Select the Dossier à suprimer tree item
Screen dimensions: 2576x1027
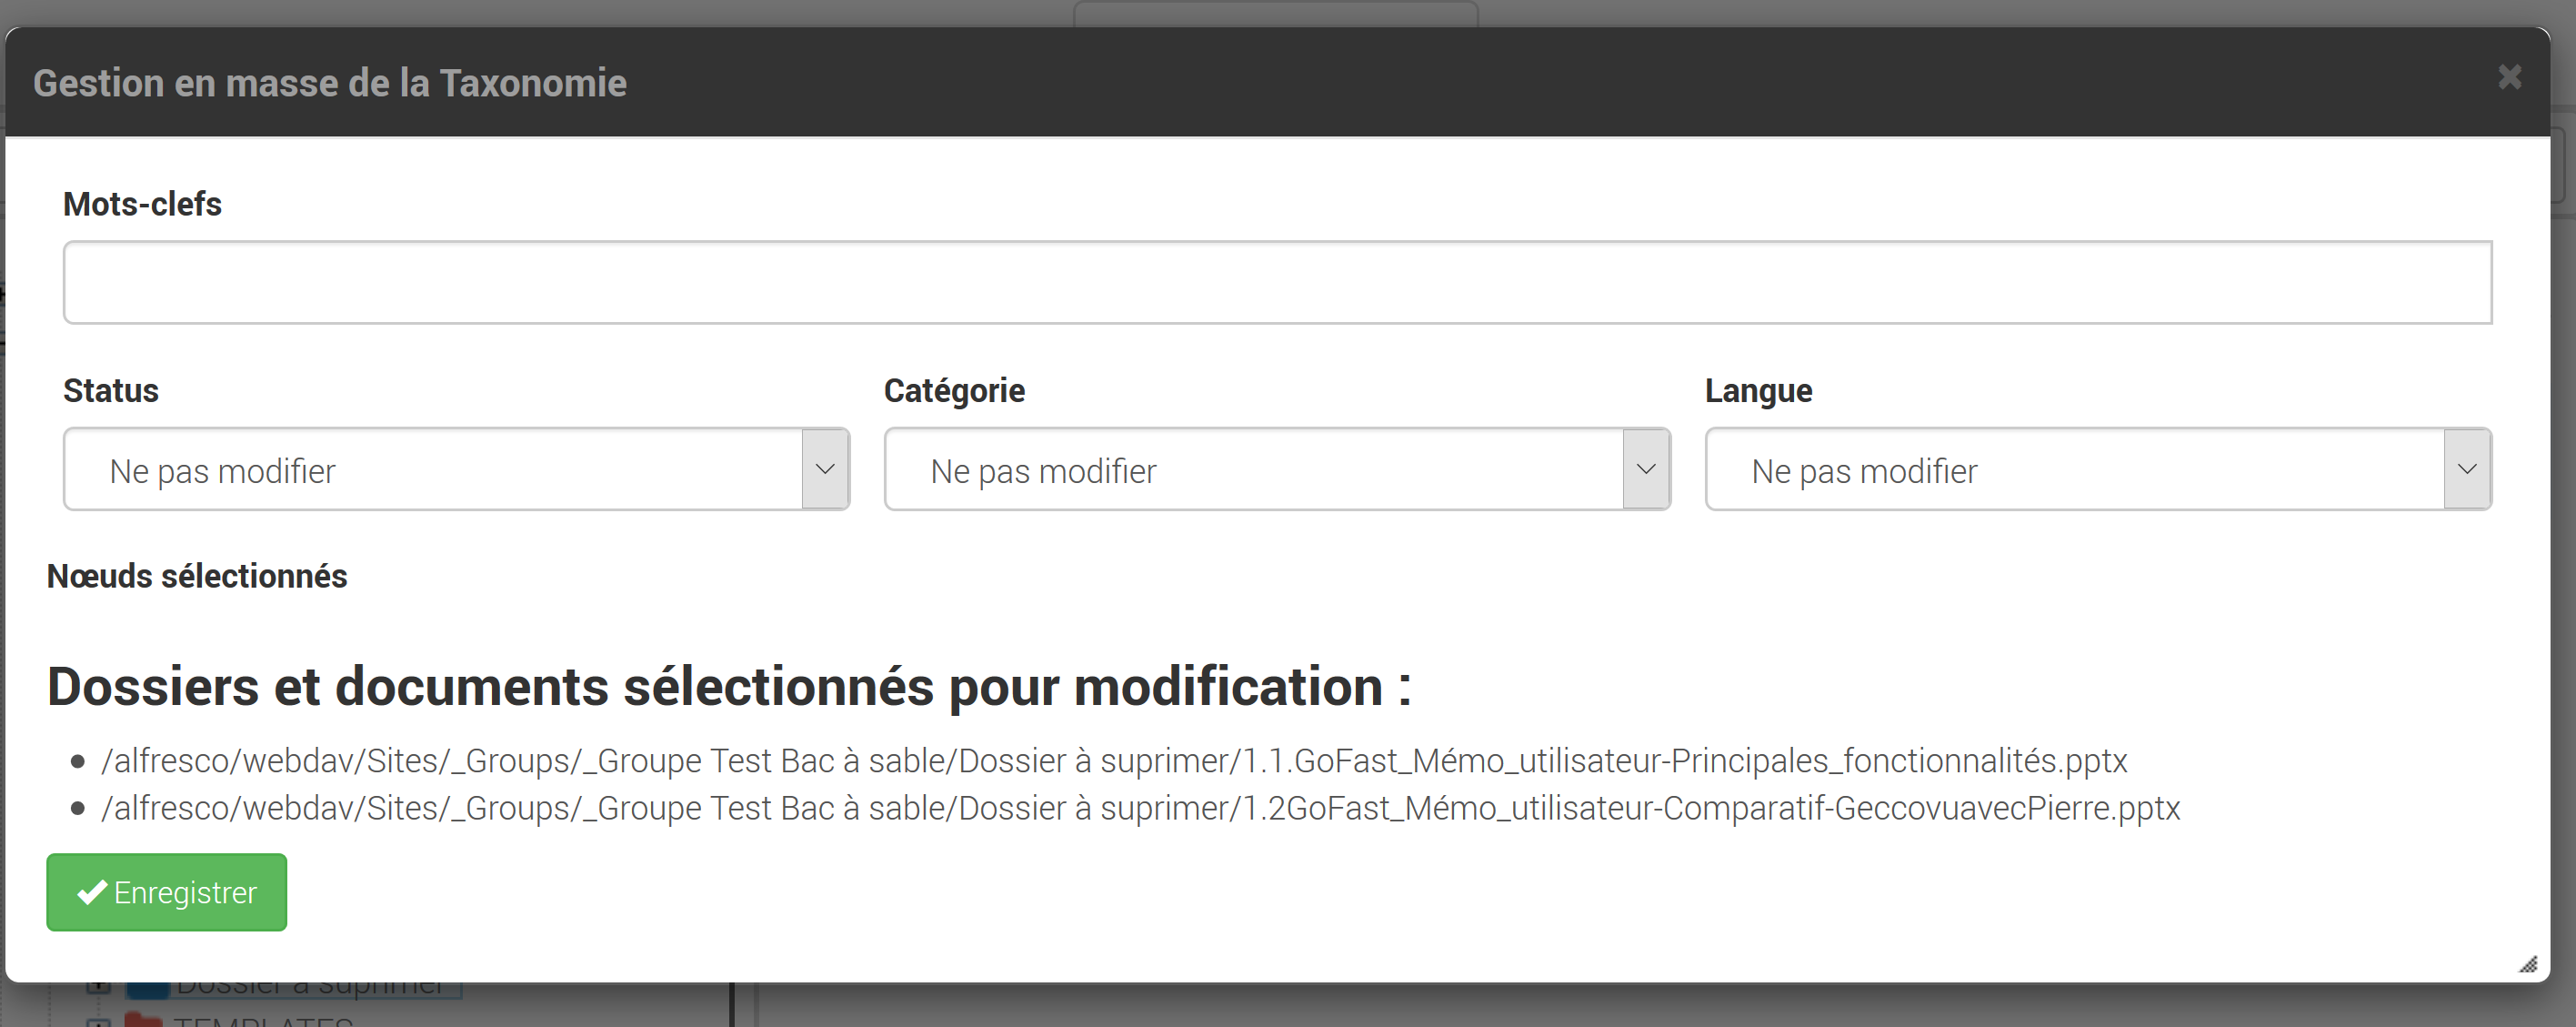click(310, 987)
